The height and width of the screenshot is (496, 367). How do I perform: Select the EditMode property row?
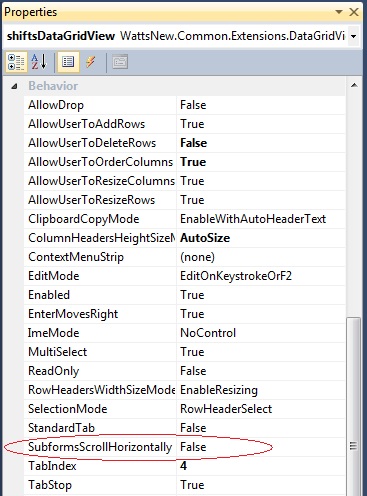tap(184, 276)
